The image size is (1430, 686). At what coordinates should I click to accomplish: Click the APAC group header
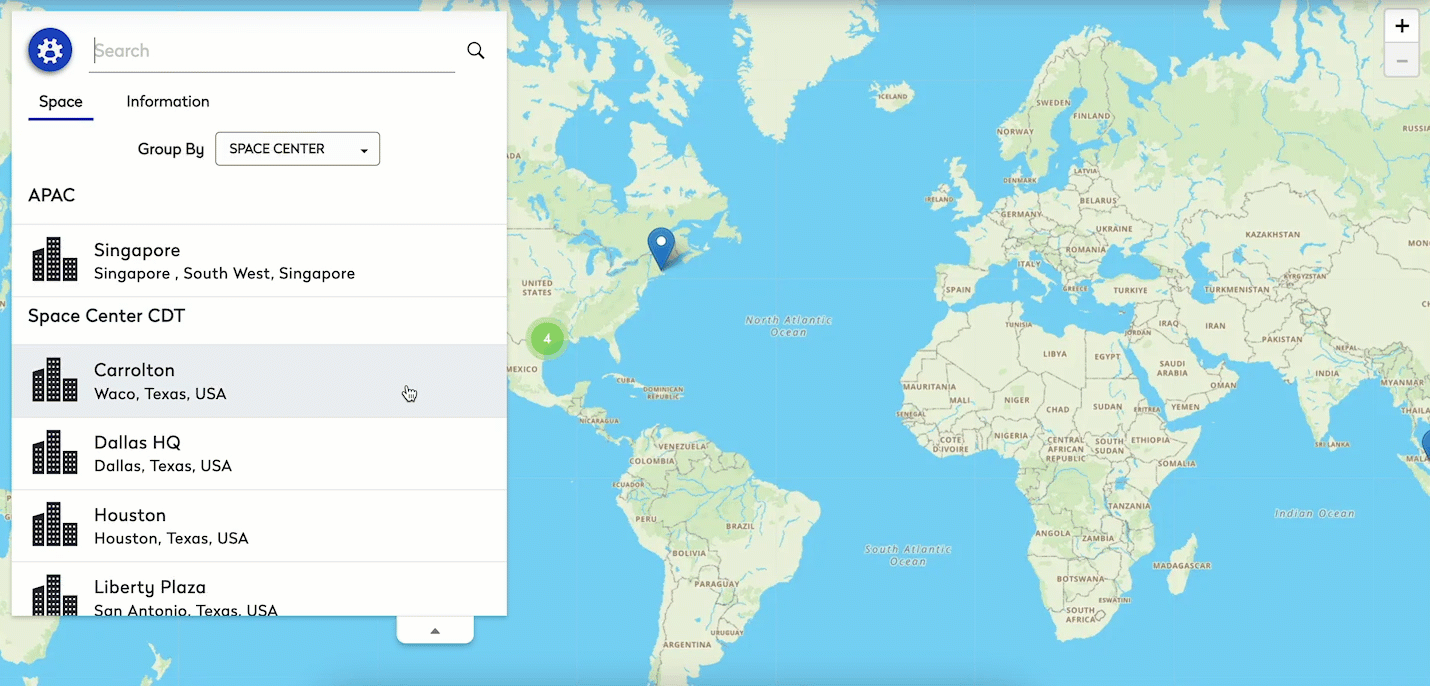point(52,195)
